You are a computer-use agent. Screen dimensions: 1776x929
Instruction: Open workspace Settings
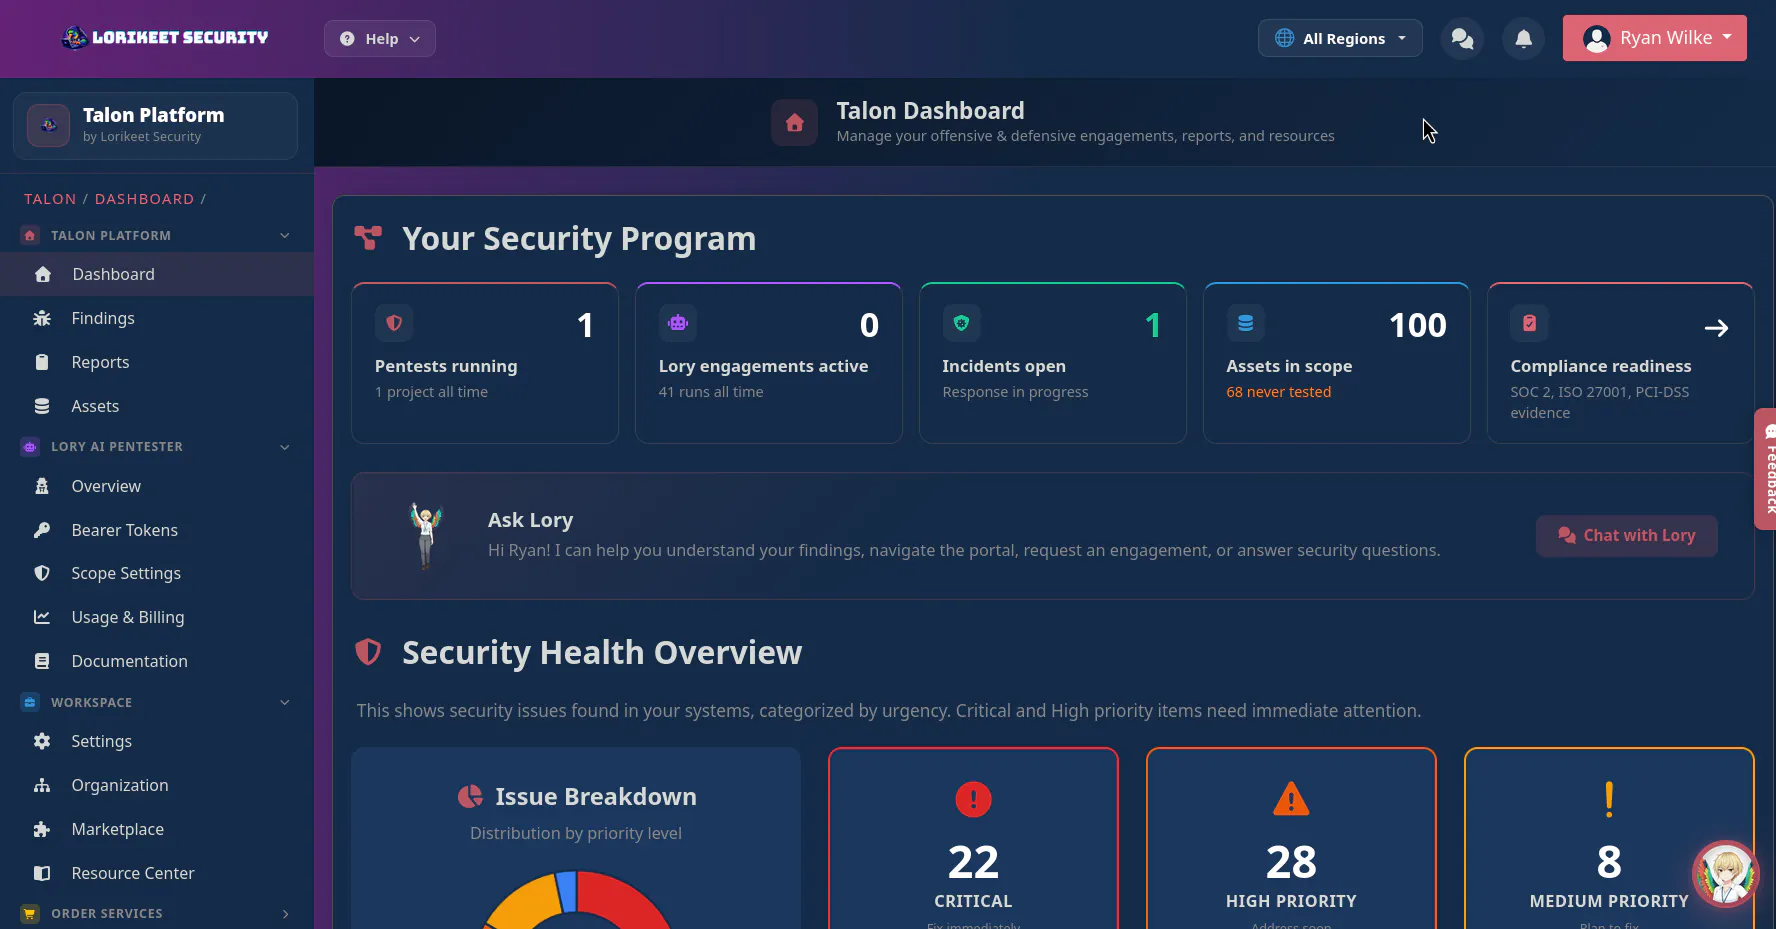pyautogui.click(x=157, y=741)
